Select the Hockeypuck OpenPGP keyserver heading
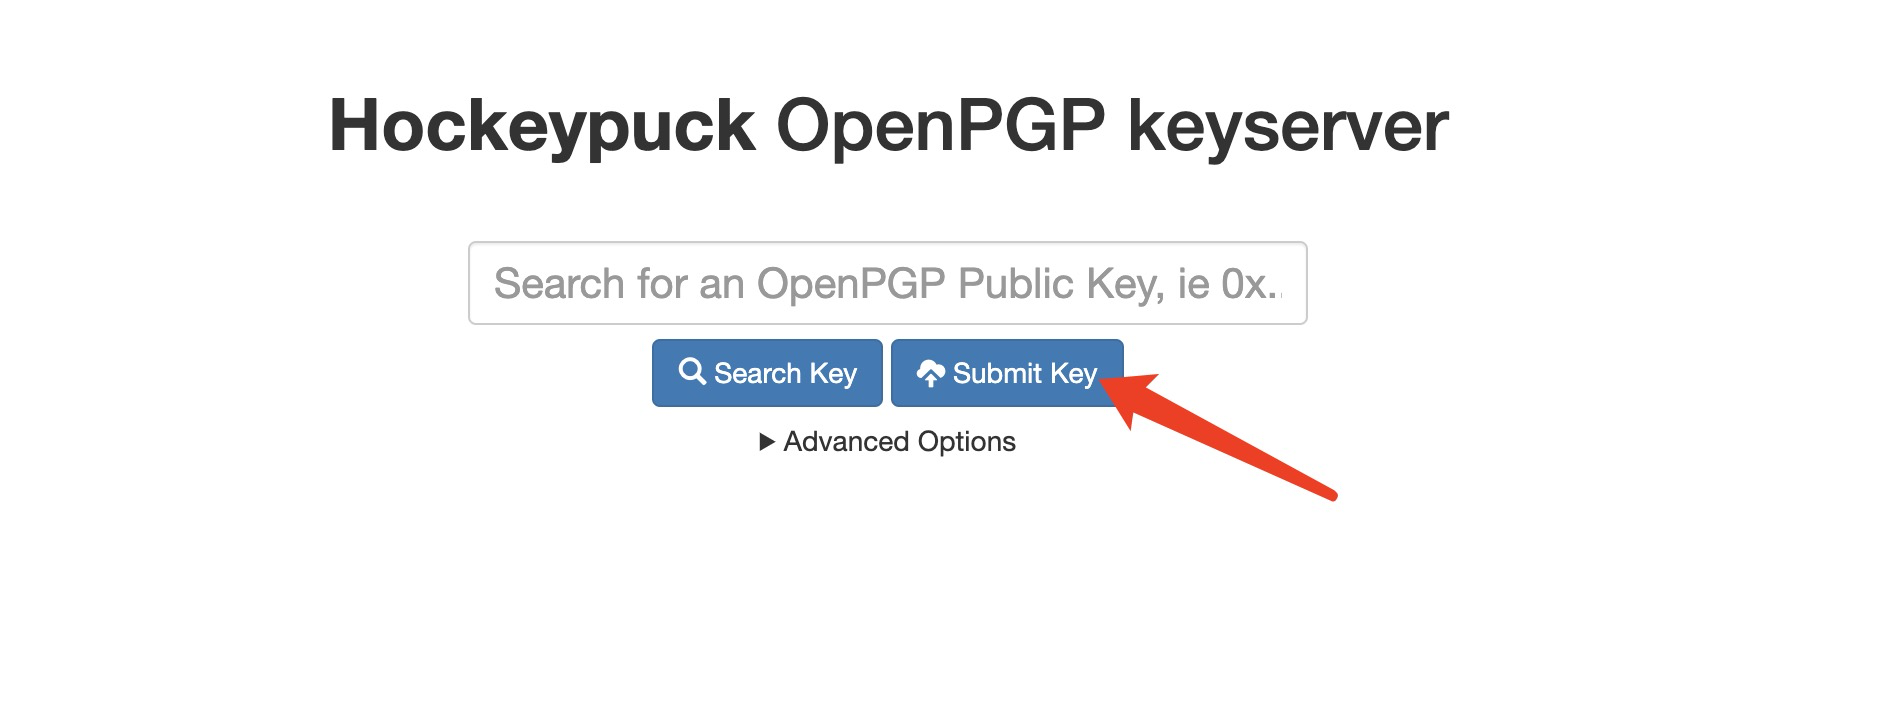Image resolution: width=1878 pixels, height=722 pixels. click(888, 126)
